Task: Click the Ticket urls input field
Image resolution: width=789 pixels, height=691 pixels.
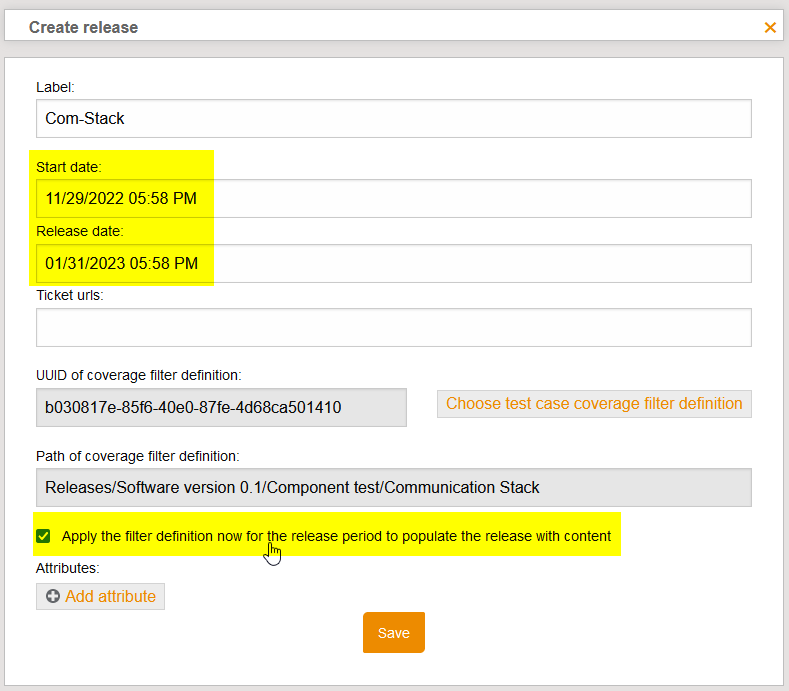Action: click(393, 327)
